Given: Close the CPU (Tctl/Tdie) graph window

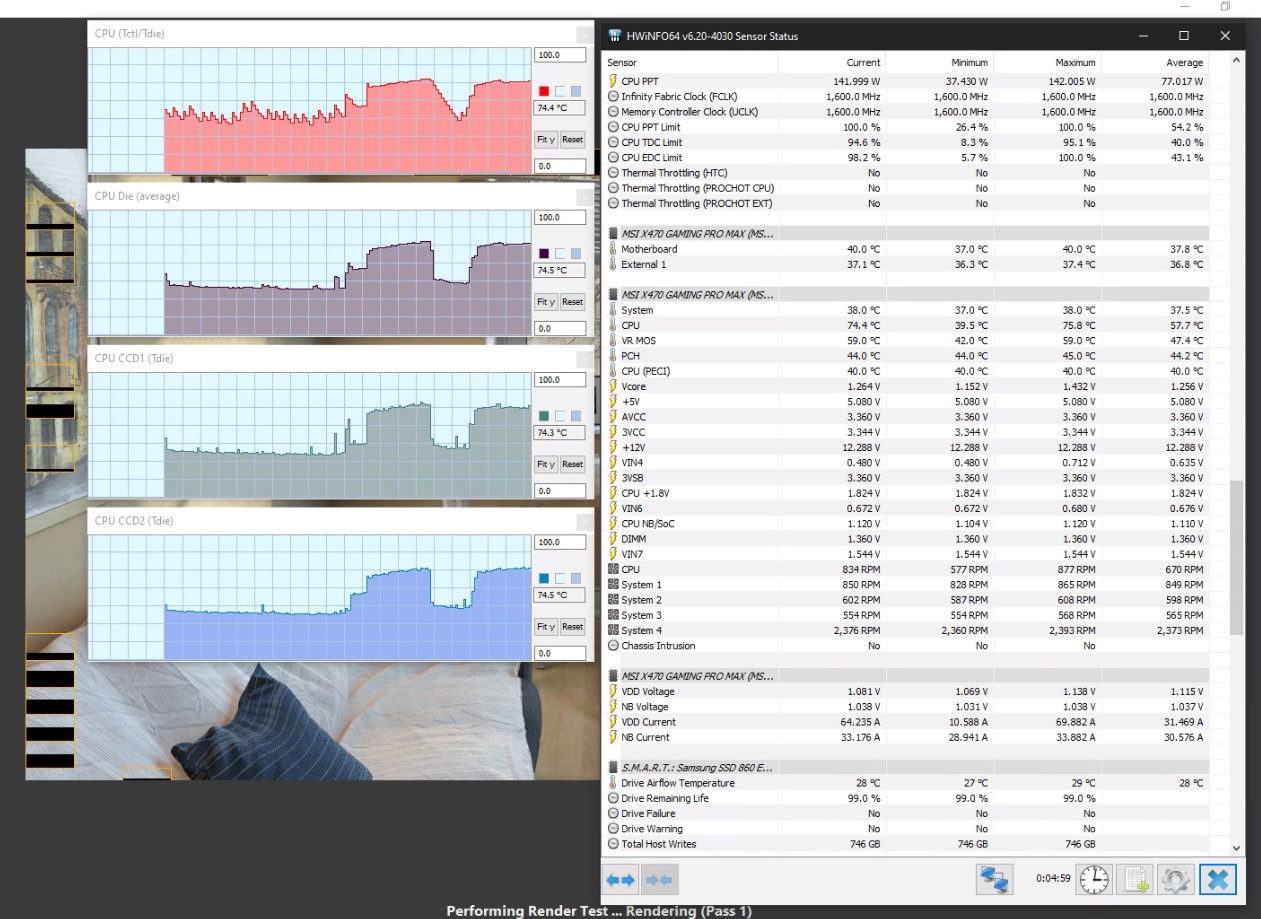Looking at the screenshot, I should click(584, 33).
